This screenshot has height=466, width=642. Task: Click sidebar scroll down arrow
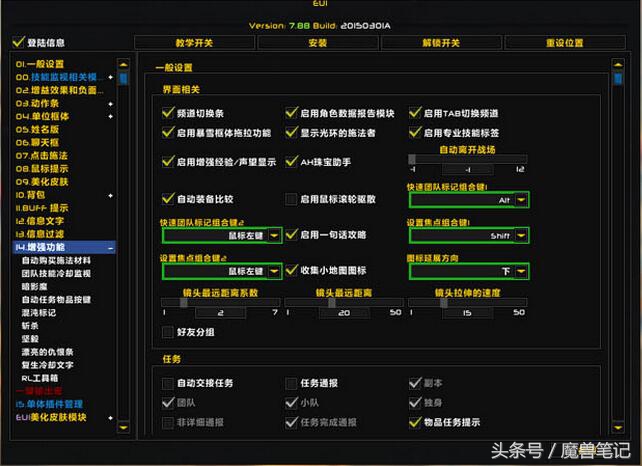(x=123, y=428)
